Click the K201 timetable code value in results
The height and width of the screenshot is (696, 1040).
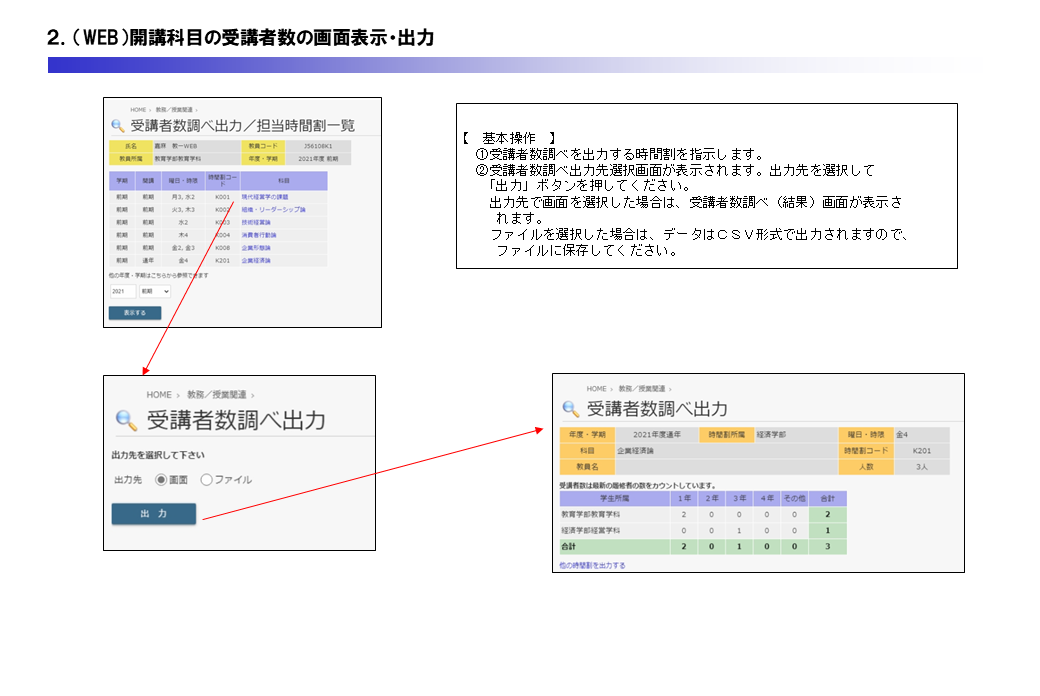click(x=922, y=451)
